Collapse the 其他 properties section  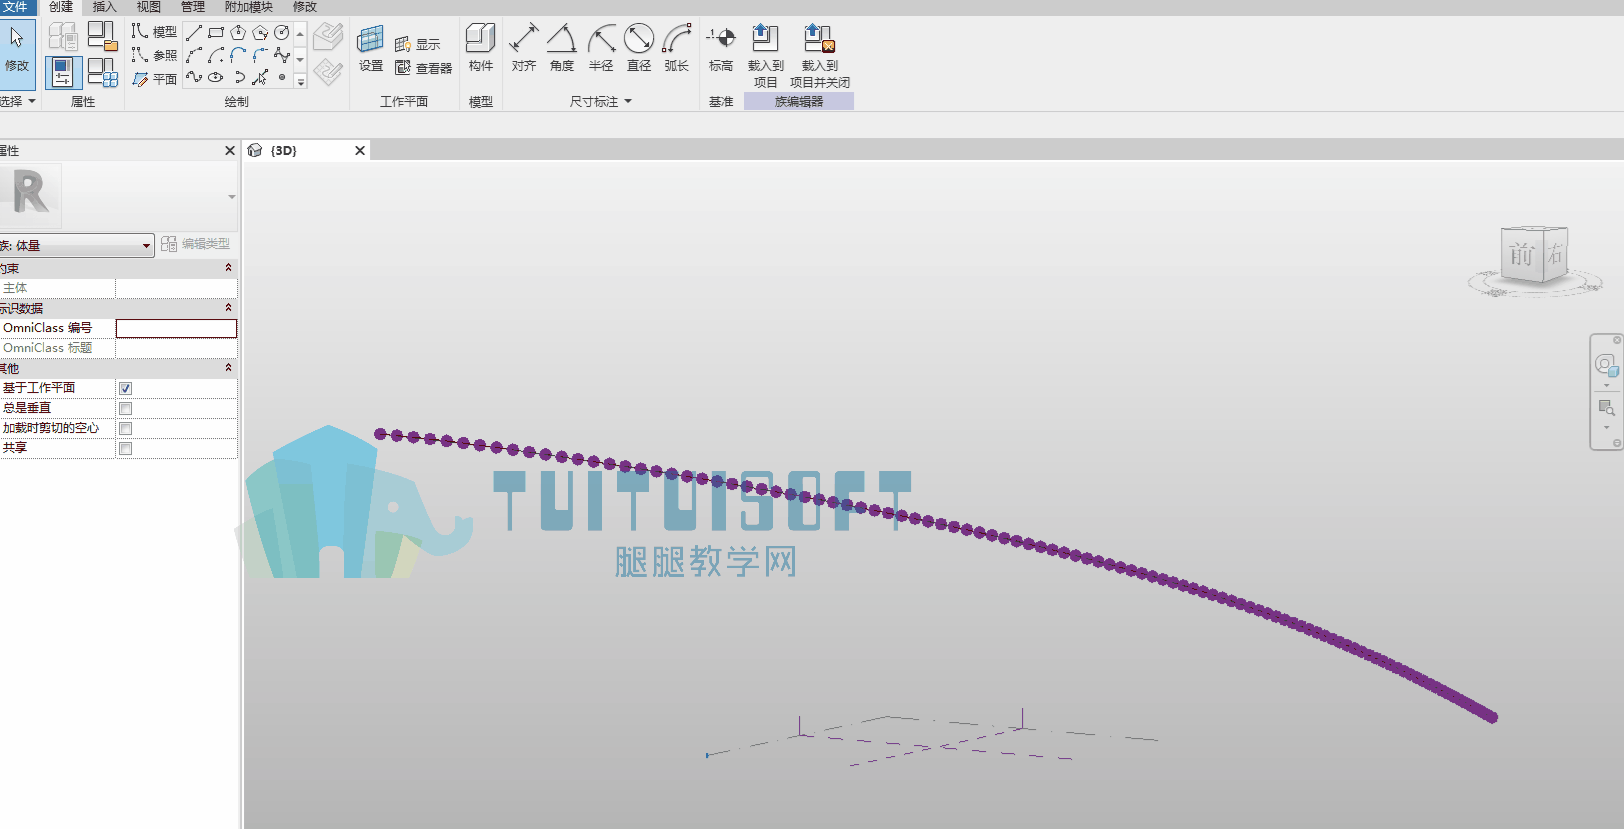coord(228,368)
